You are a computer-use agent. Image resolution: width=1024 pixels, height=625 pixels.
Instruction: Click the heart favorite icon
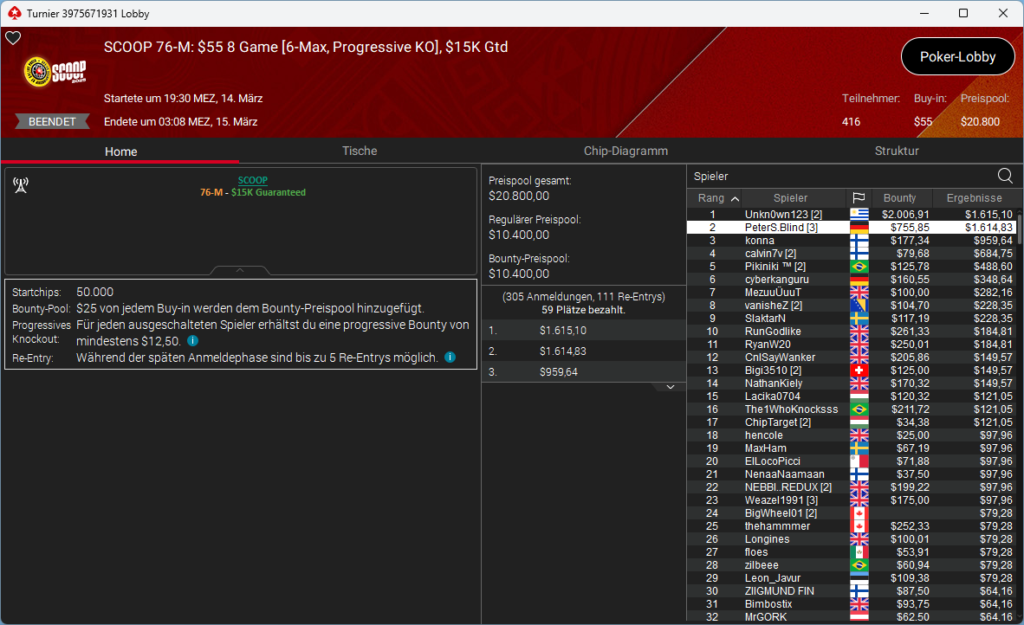pyautogui.click(x=13, y=38)
